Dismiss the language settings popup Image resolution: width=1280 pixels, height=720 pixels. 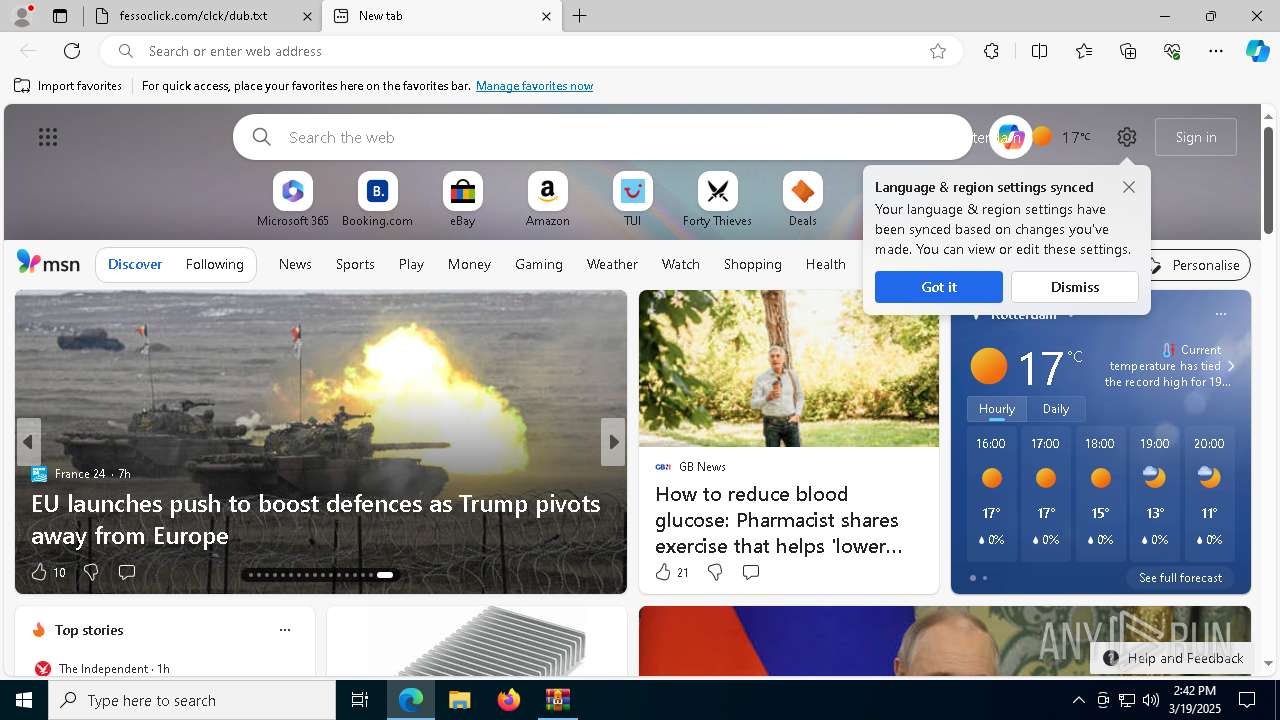point(1075,287)
